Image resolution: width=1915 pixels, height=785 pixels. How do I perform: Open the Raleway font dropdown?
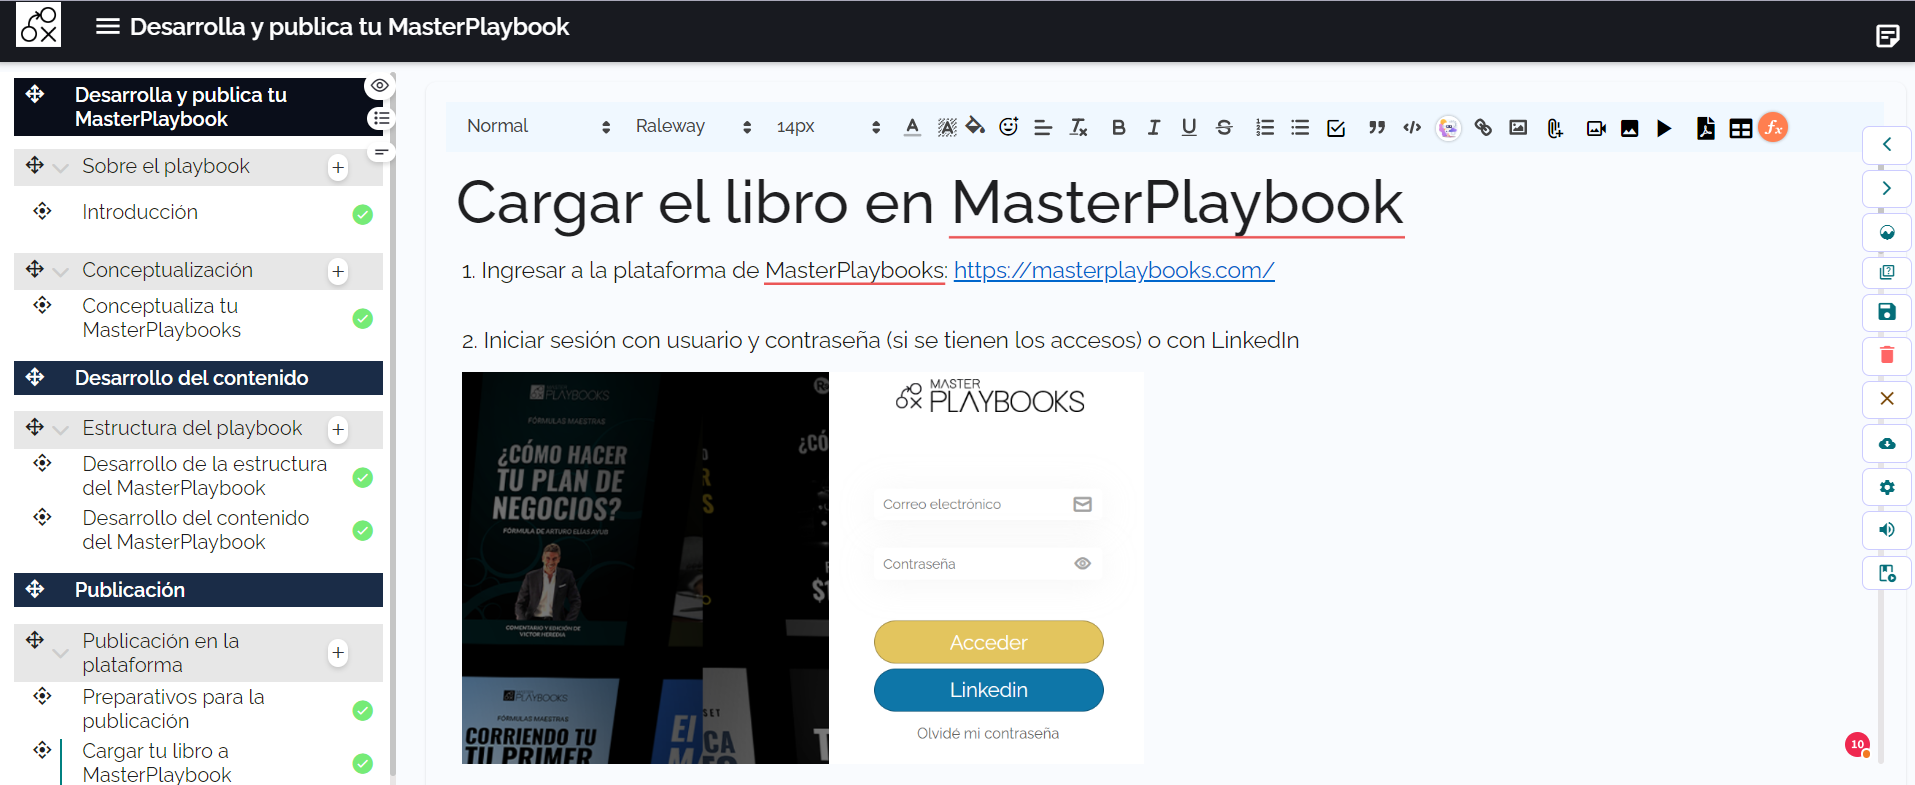(x=693, y=126)
